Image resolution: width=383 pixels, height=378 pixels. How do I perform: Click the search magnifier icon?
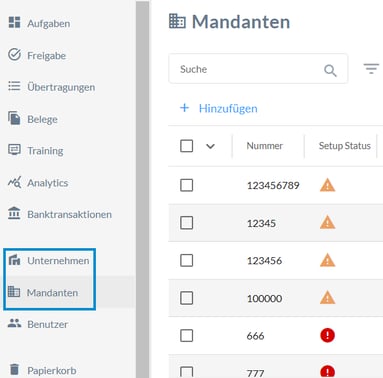(330, 70)
